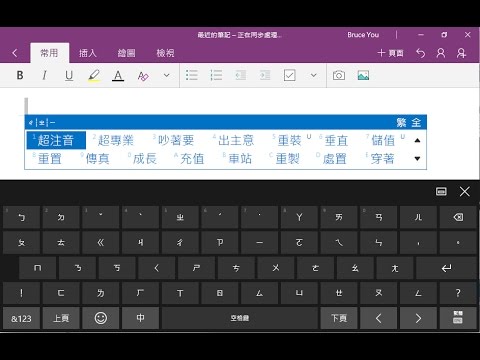
Task: Tap the backspace key
Action: pos(458,217)
